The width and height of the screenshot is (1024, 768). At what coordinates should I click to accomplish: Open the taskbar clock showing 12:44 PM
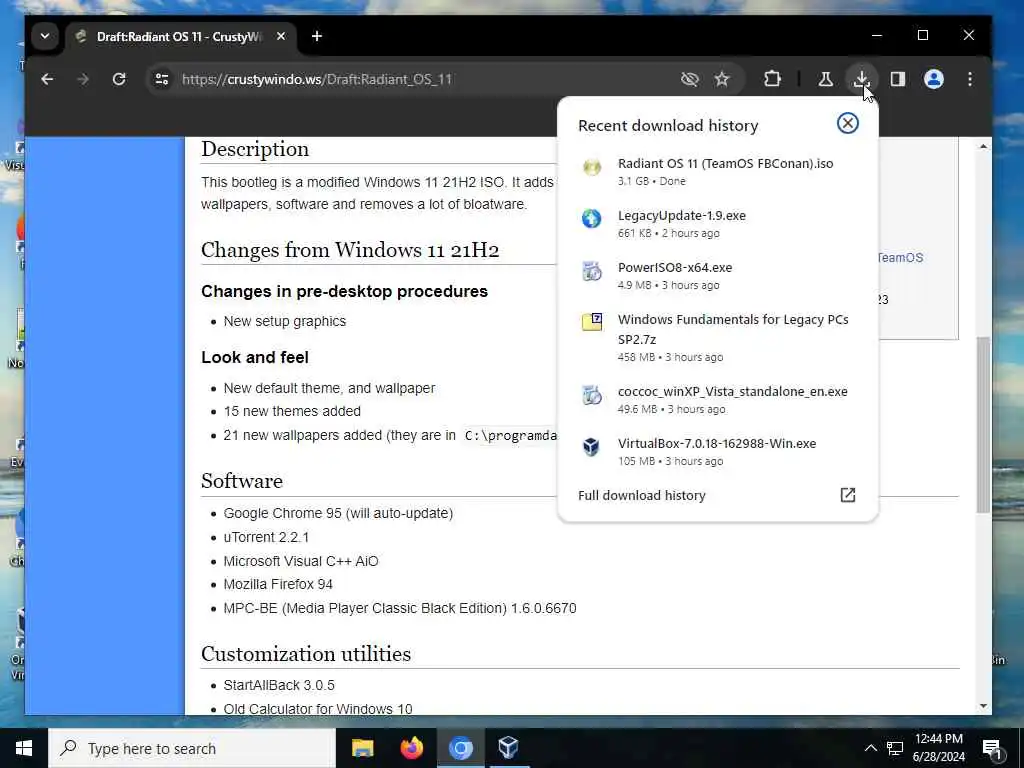click(x=938, y=748)
